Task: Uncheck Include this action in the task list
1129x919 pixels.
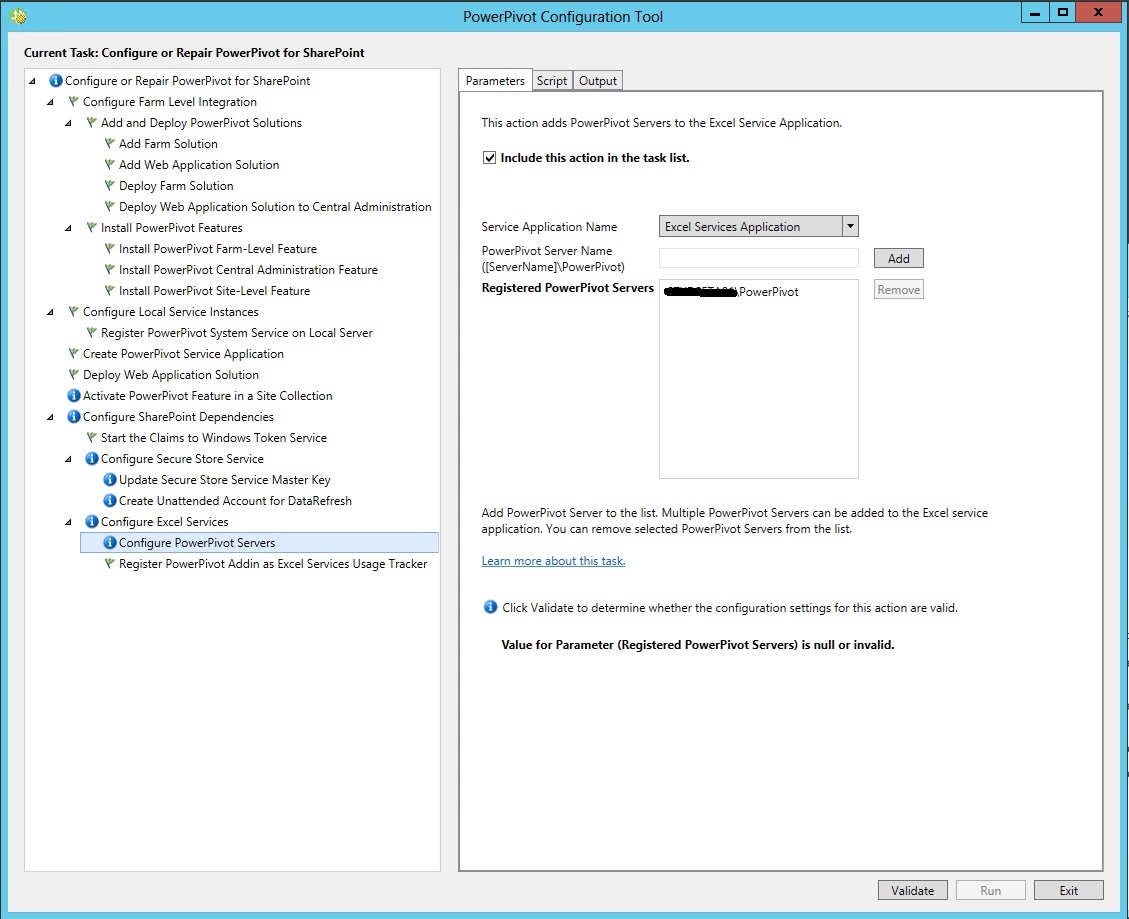Action: (489, 157)
